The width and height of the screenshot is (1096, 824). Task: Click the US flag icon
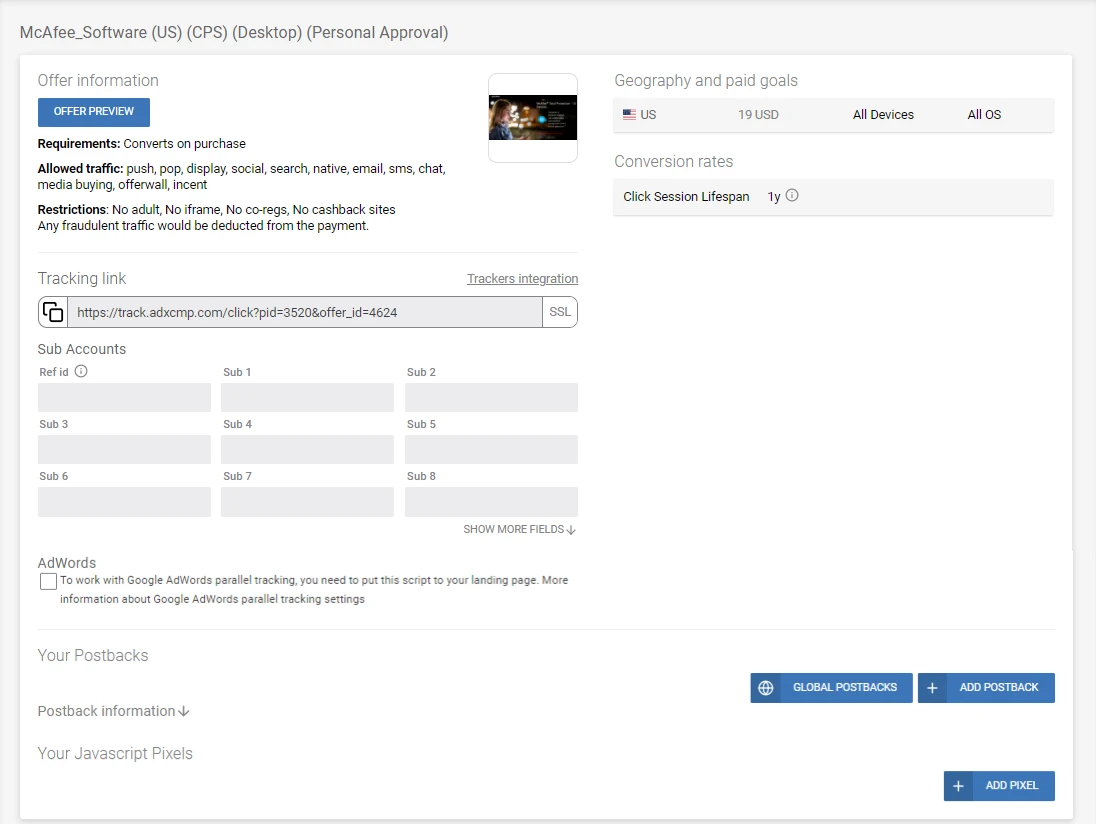[x=629, y=115]
